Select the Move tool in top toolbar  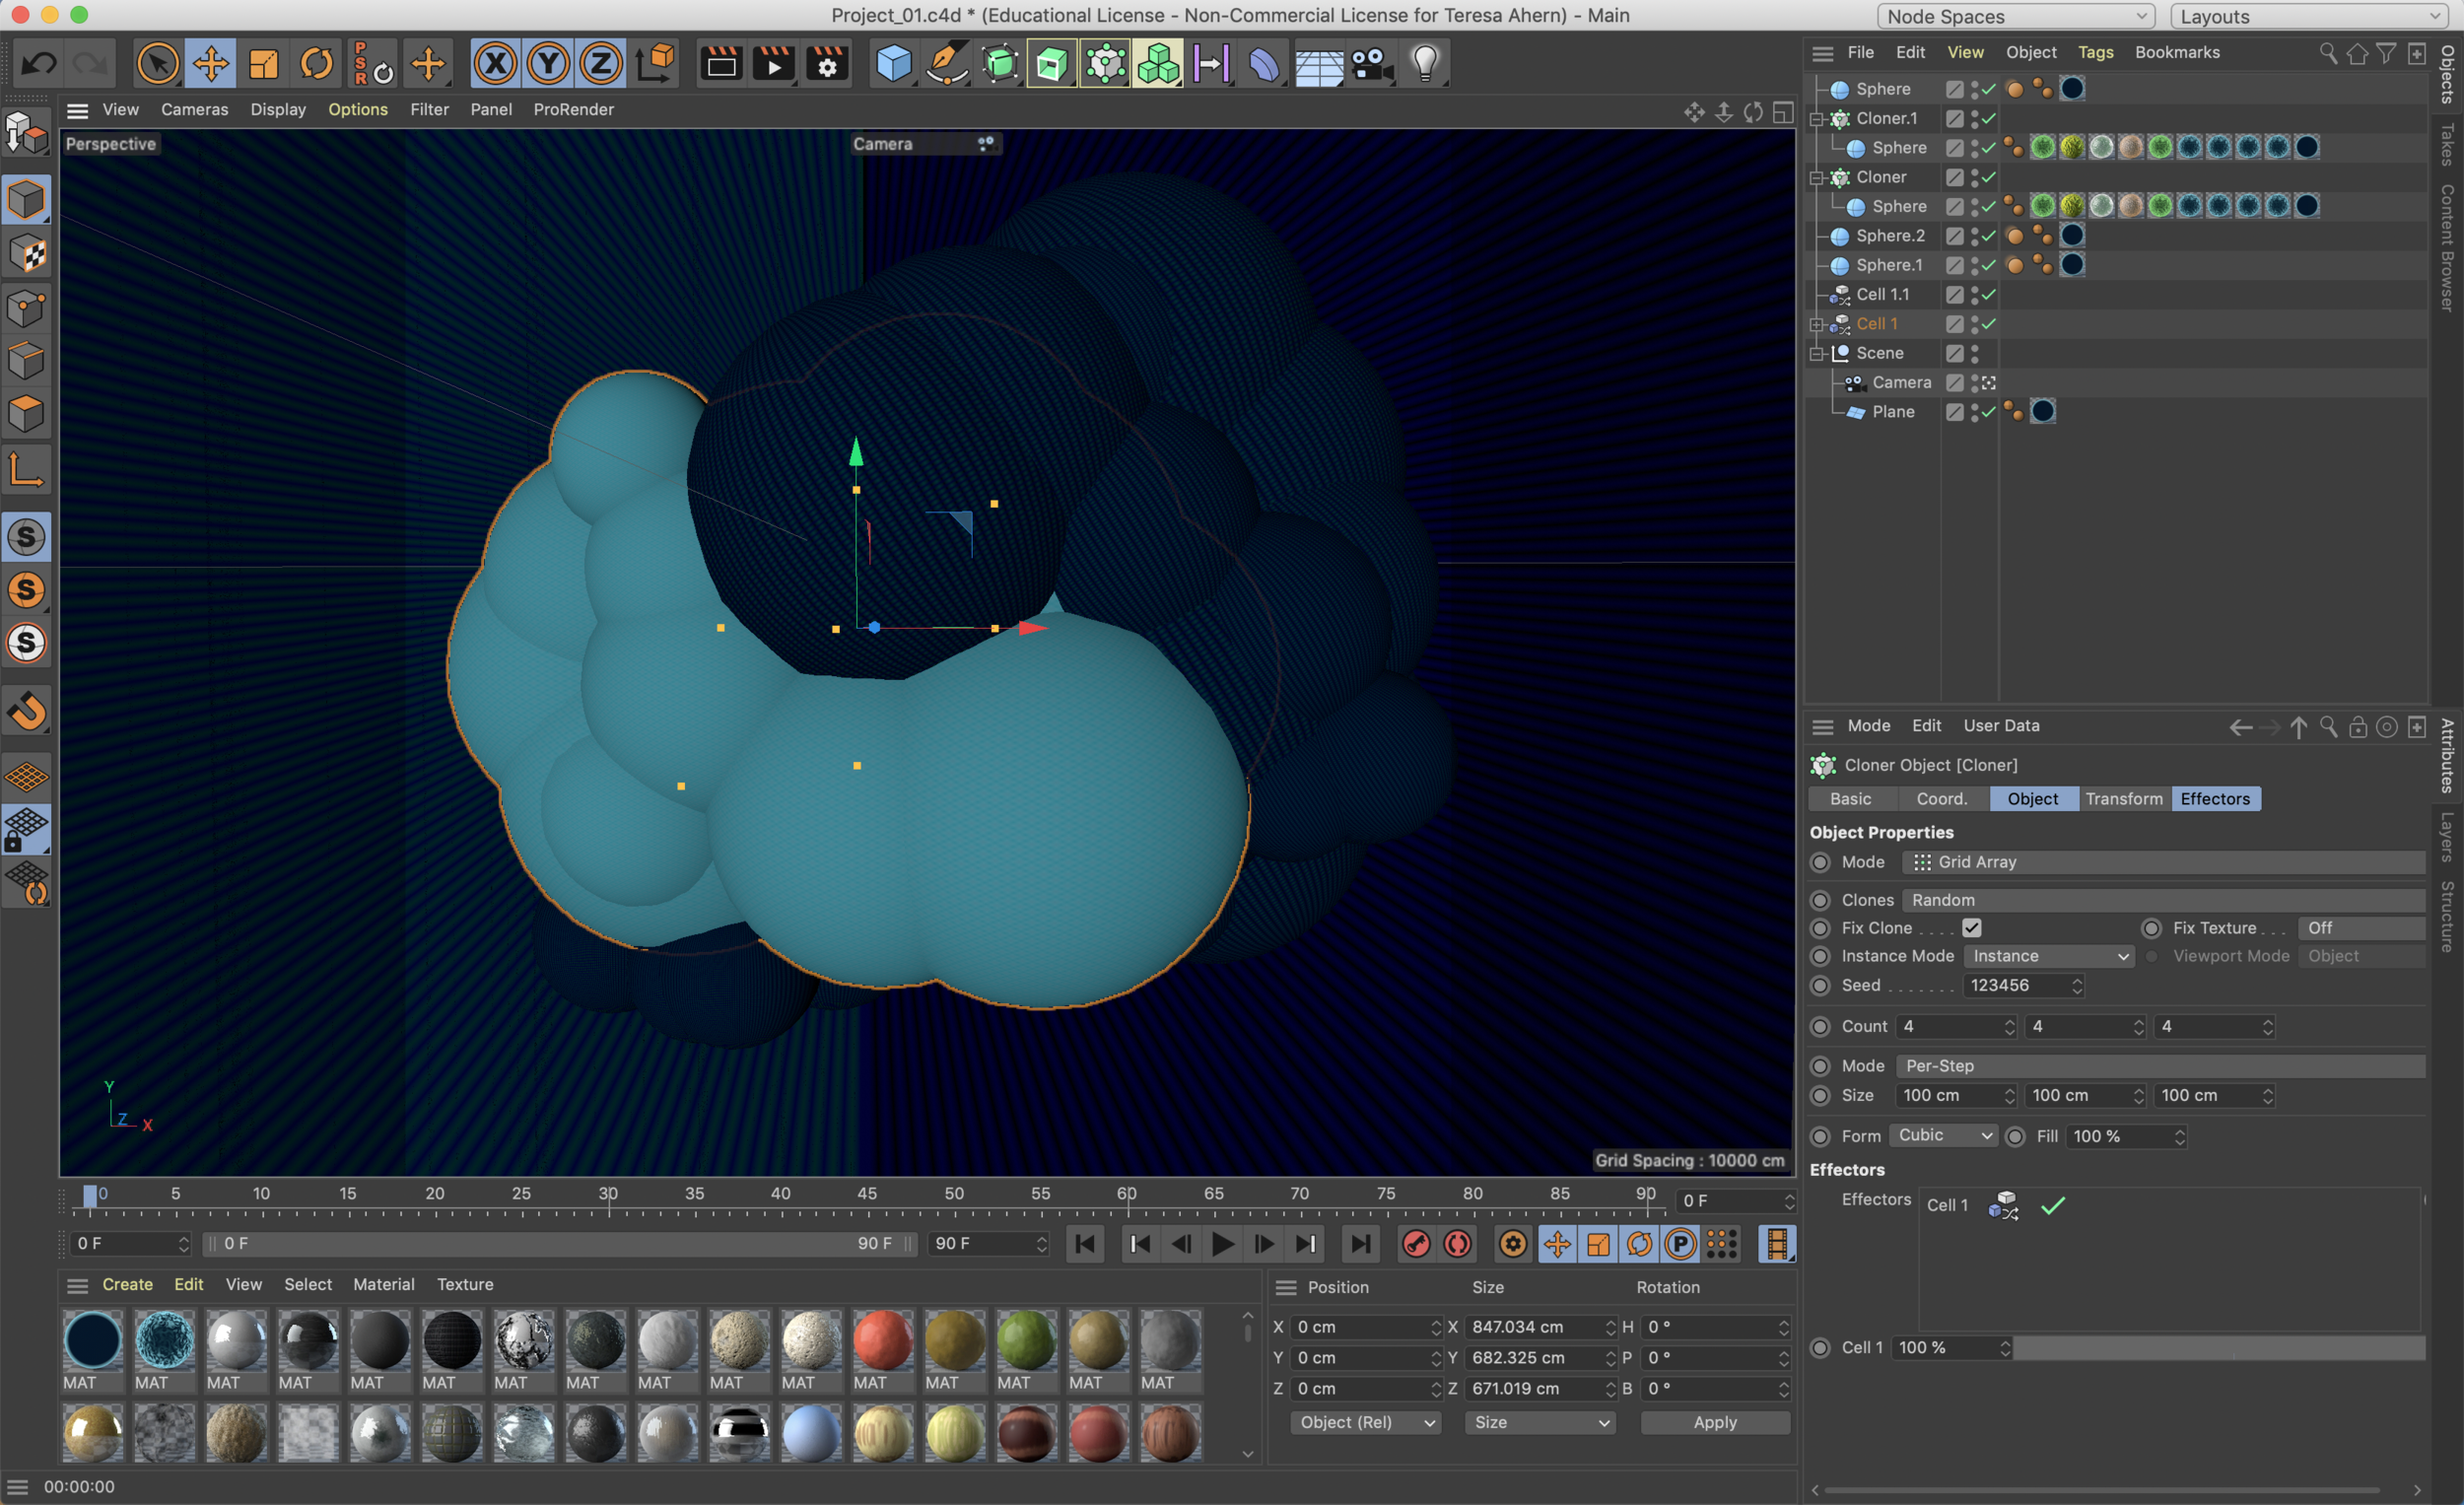[210, 65]
